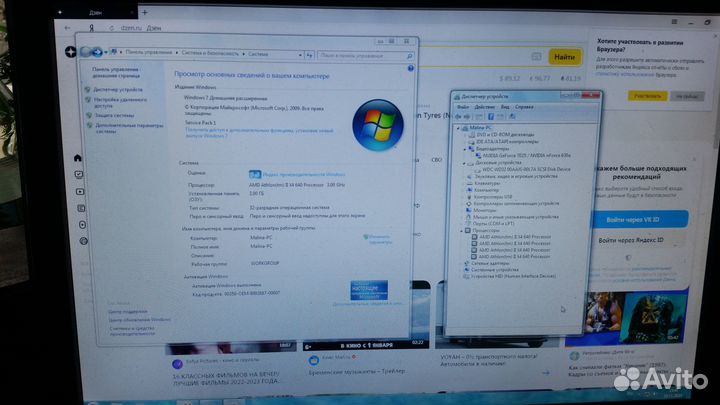Select Клавиатуры tree item
The height and width of the screenshot is (405, 720).
click(487, 183)
